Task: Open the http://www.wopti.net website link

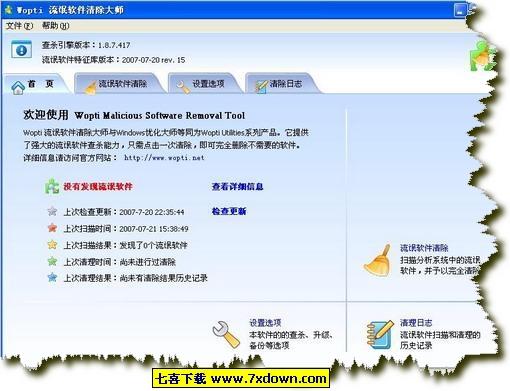Action: click(x=164, y=158)
